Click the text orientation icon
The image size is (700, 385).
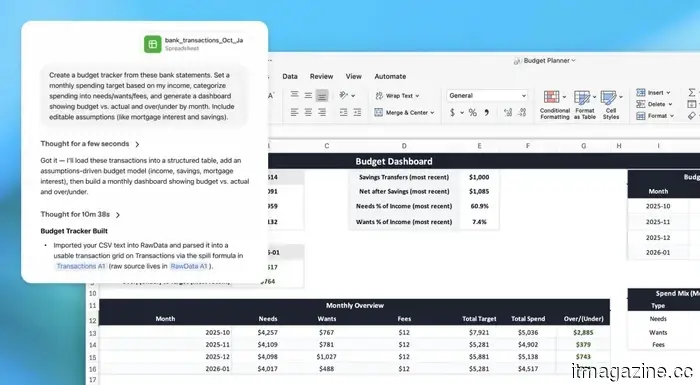[343, 95]
